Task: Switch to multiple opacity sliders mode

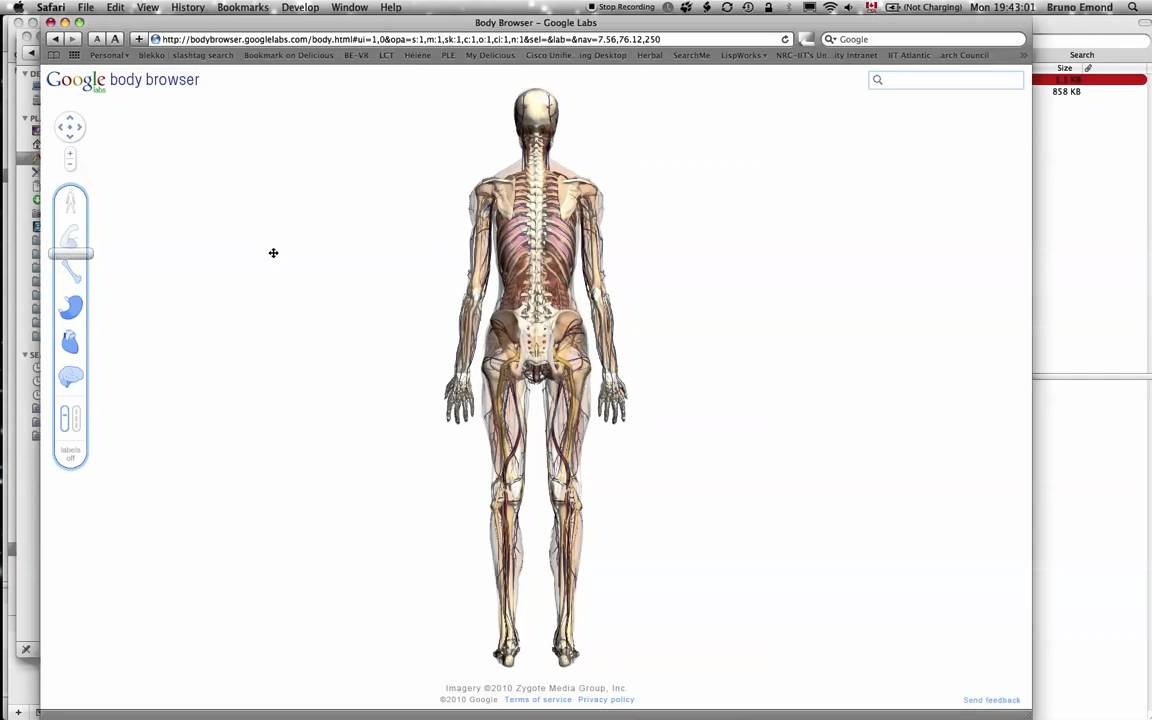Action: tap(76, 419)
